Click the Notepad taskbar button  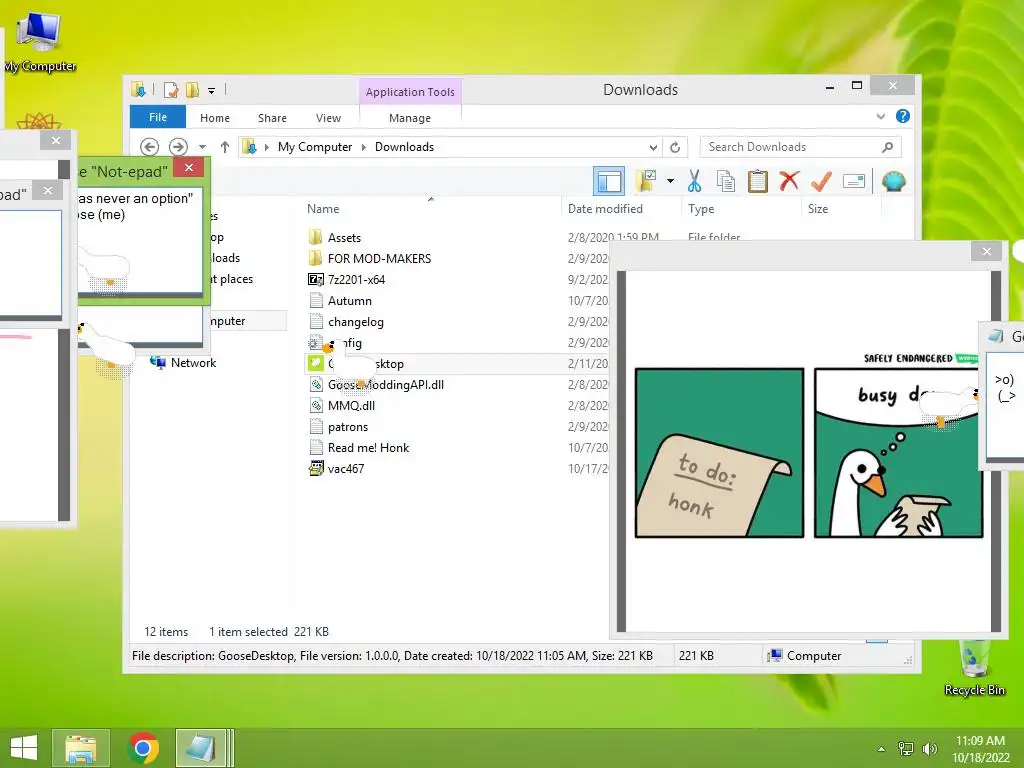pos(202,748)
